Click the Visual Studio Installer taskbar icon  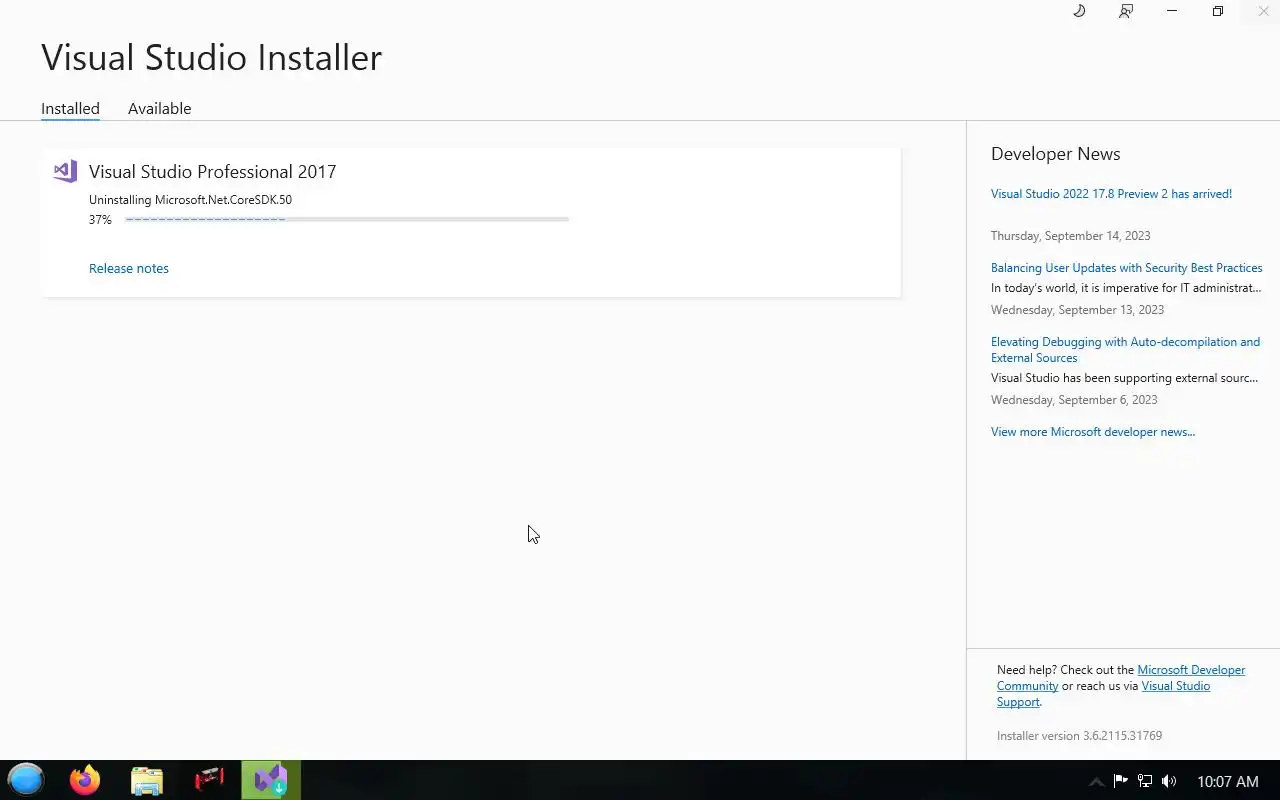270,780
